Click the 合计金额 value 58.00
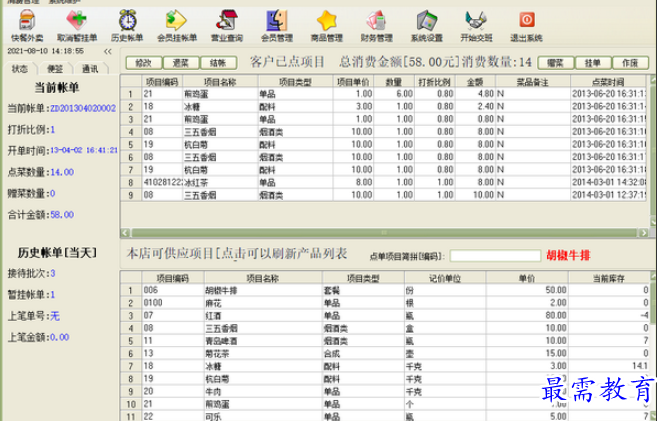The width and height of the screenshot is (663, 421). coord(62,215)
